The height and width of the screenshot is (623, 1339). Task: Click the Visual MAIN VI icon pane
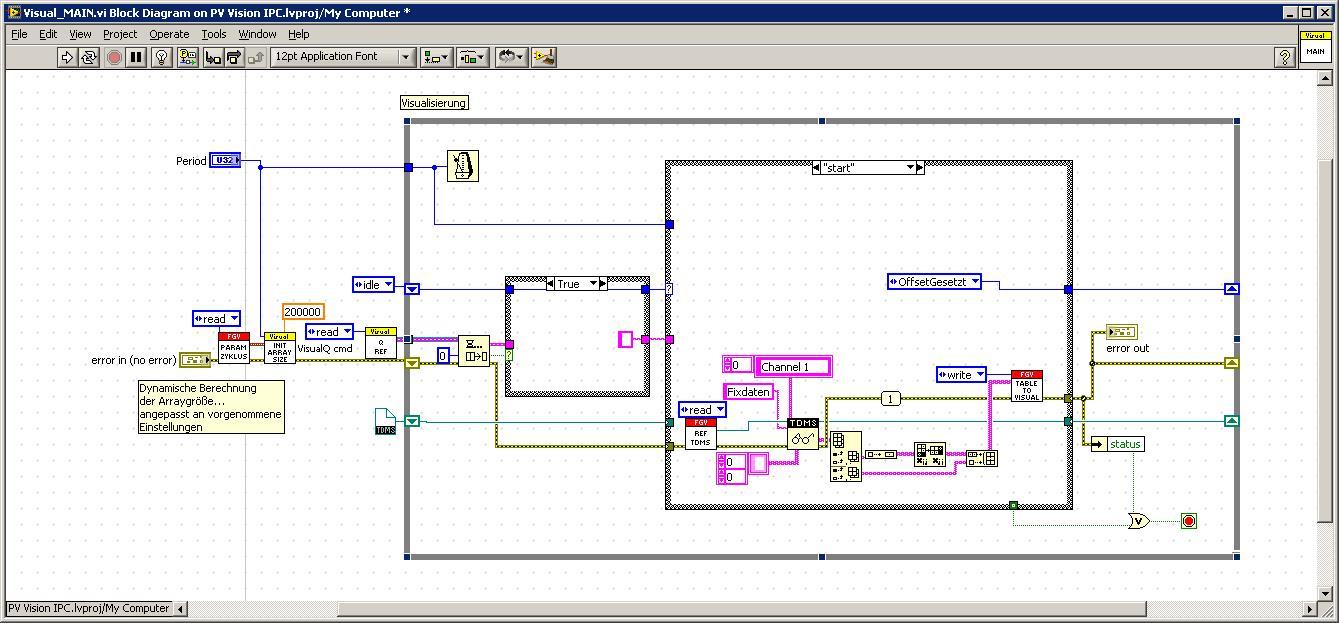1315,46
